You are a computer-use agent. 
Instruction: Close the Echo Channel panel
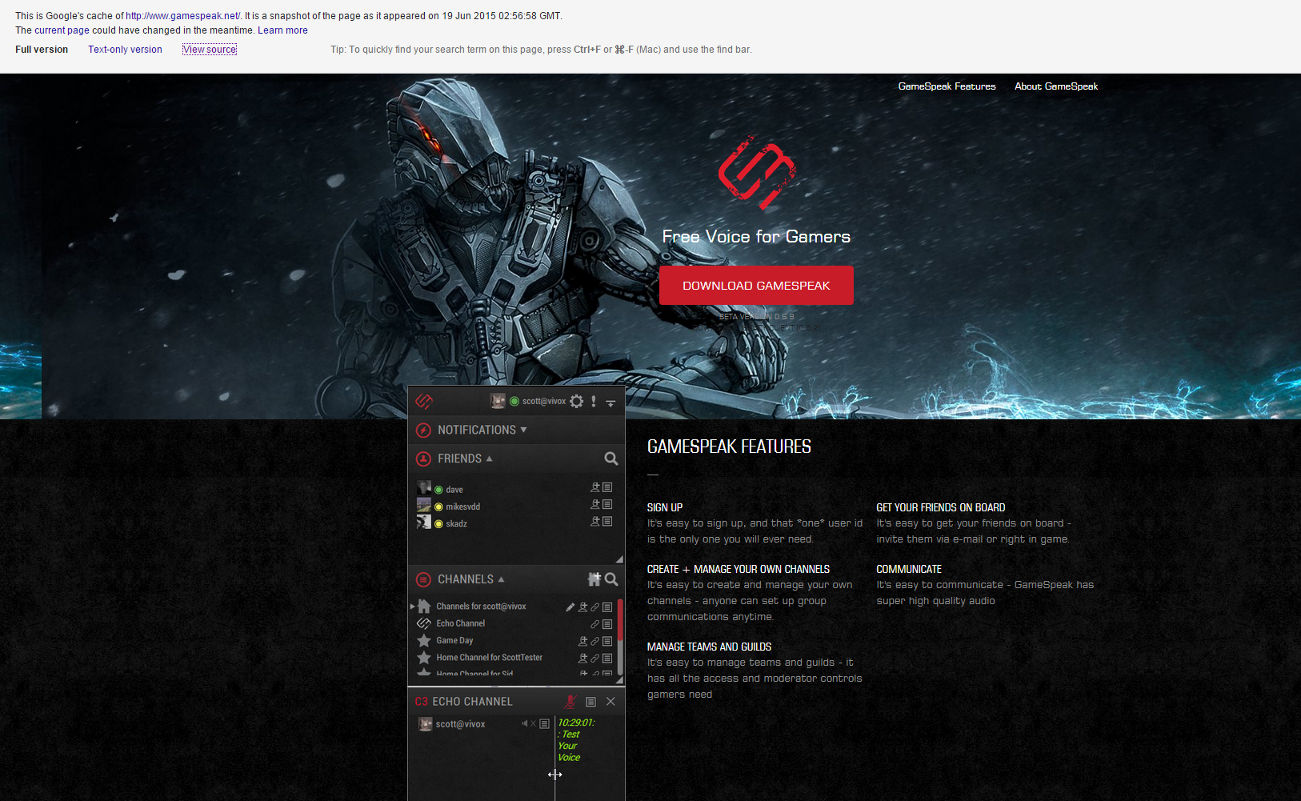[611, 702]
